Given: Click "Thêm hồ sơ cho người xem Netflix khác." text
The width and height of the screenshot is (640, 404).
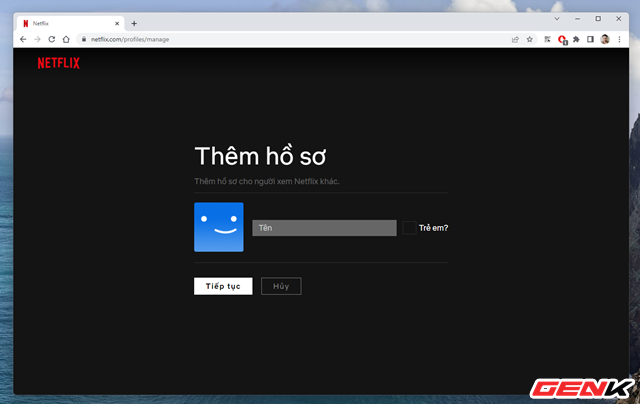Looking at the screenshot, I should pos(267,181).
